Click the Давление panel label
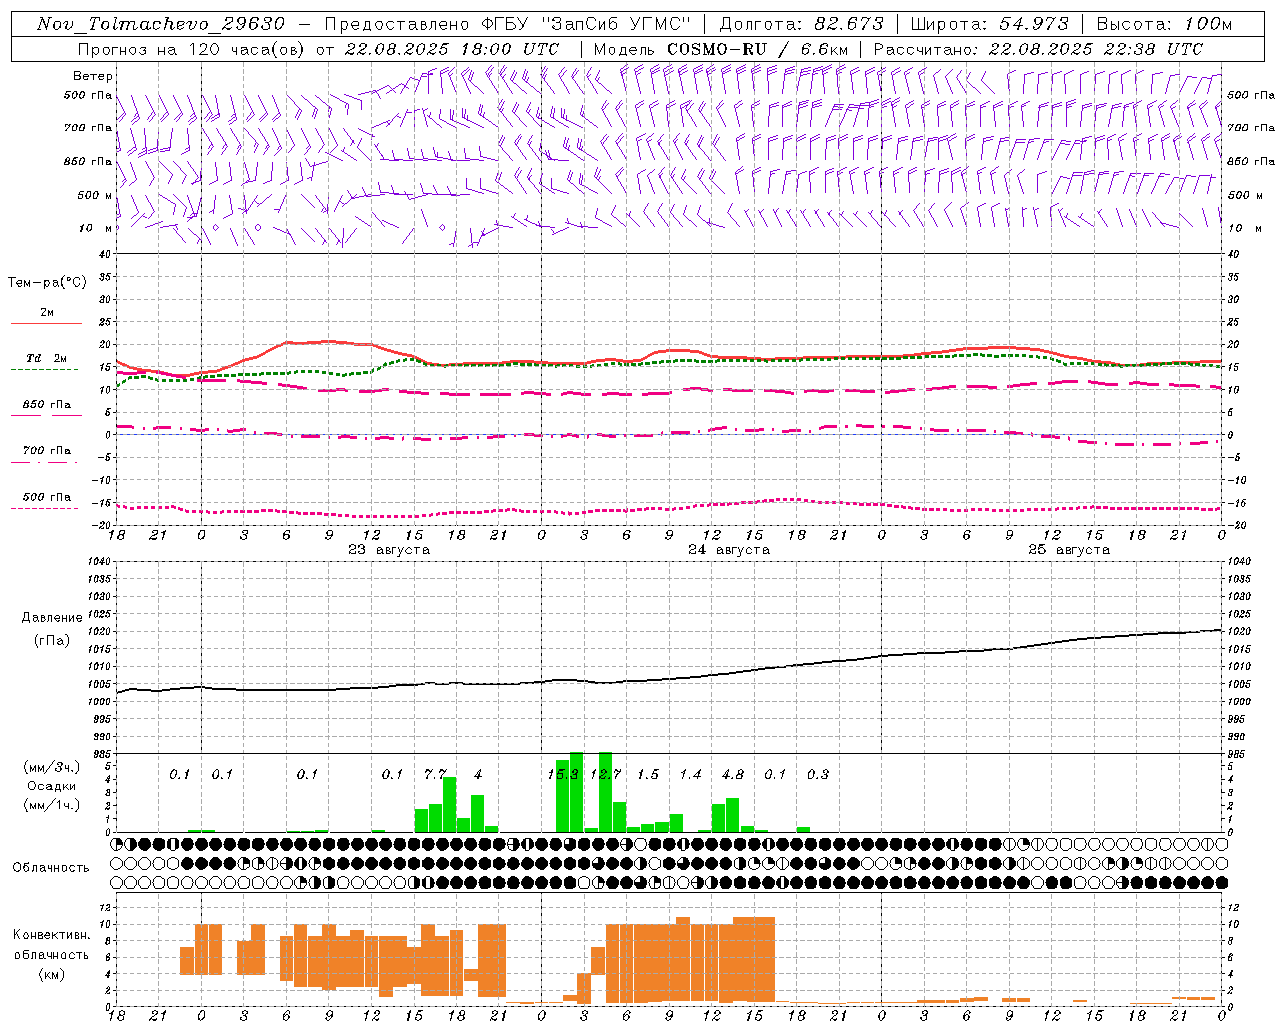The width and height of the screenshot is (1280, 1024). click(x=52, y=618)
